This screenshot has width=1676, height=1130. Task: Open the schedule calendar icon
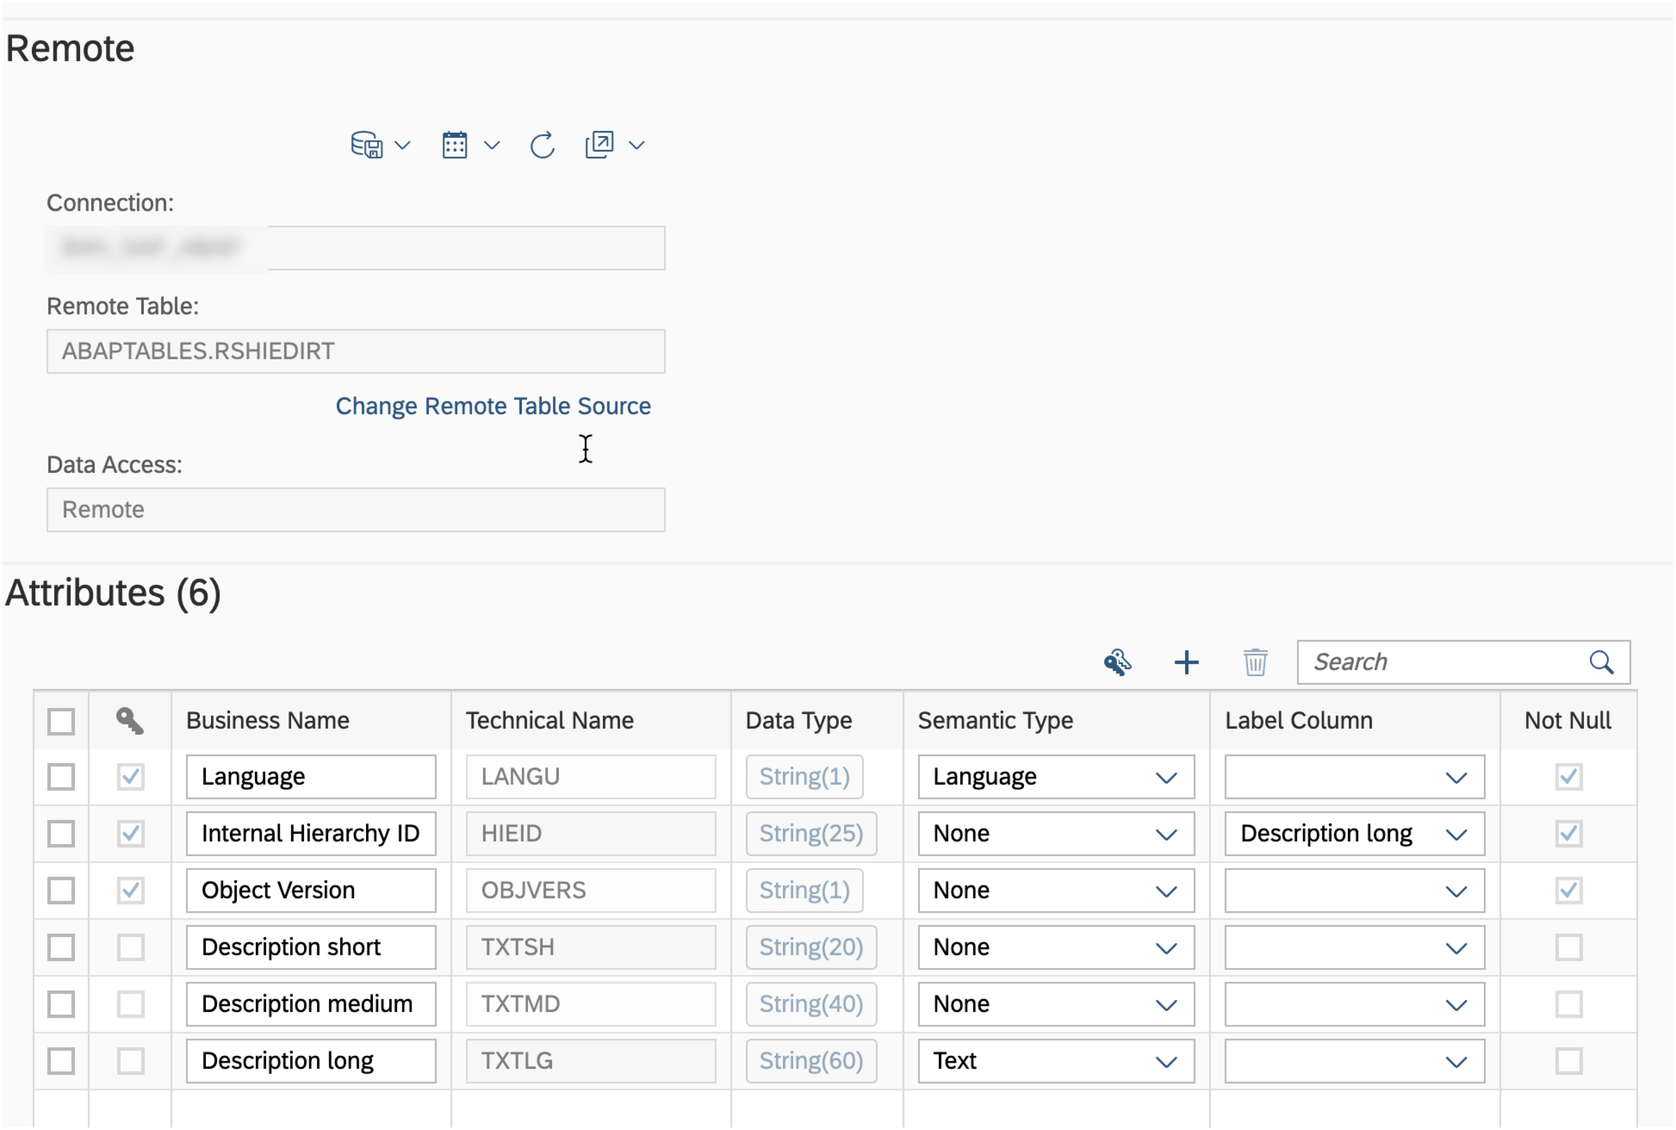pyautogui.click(x=455, y=144)
